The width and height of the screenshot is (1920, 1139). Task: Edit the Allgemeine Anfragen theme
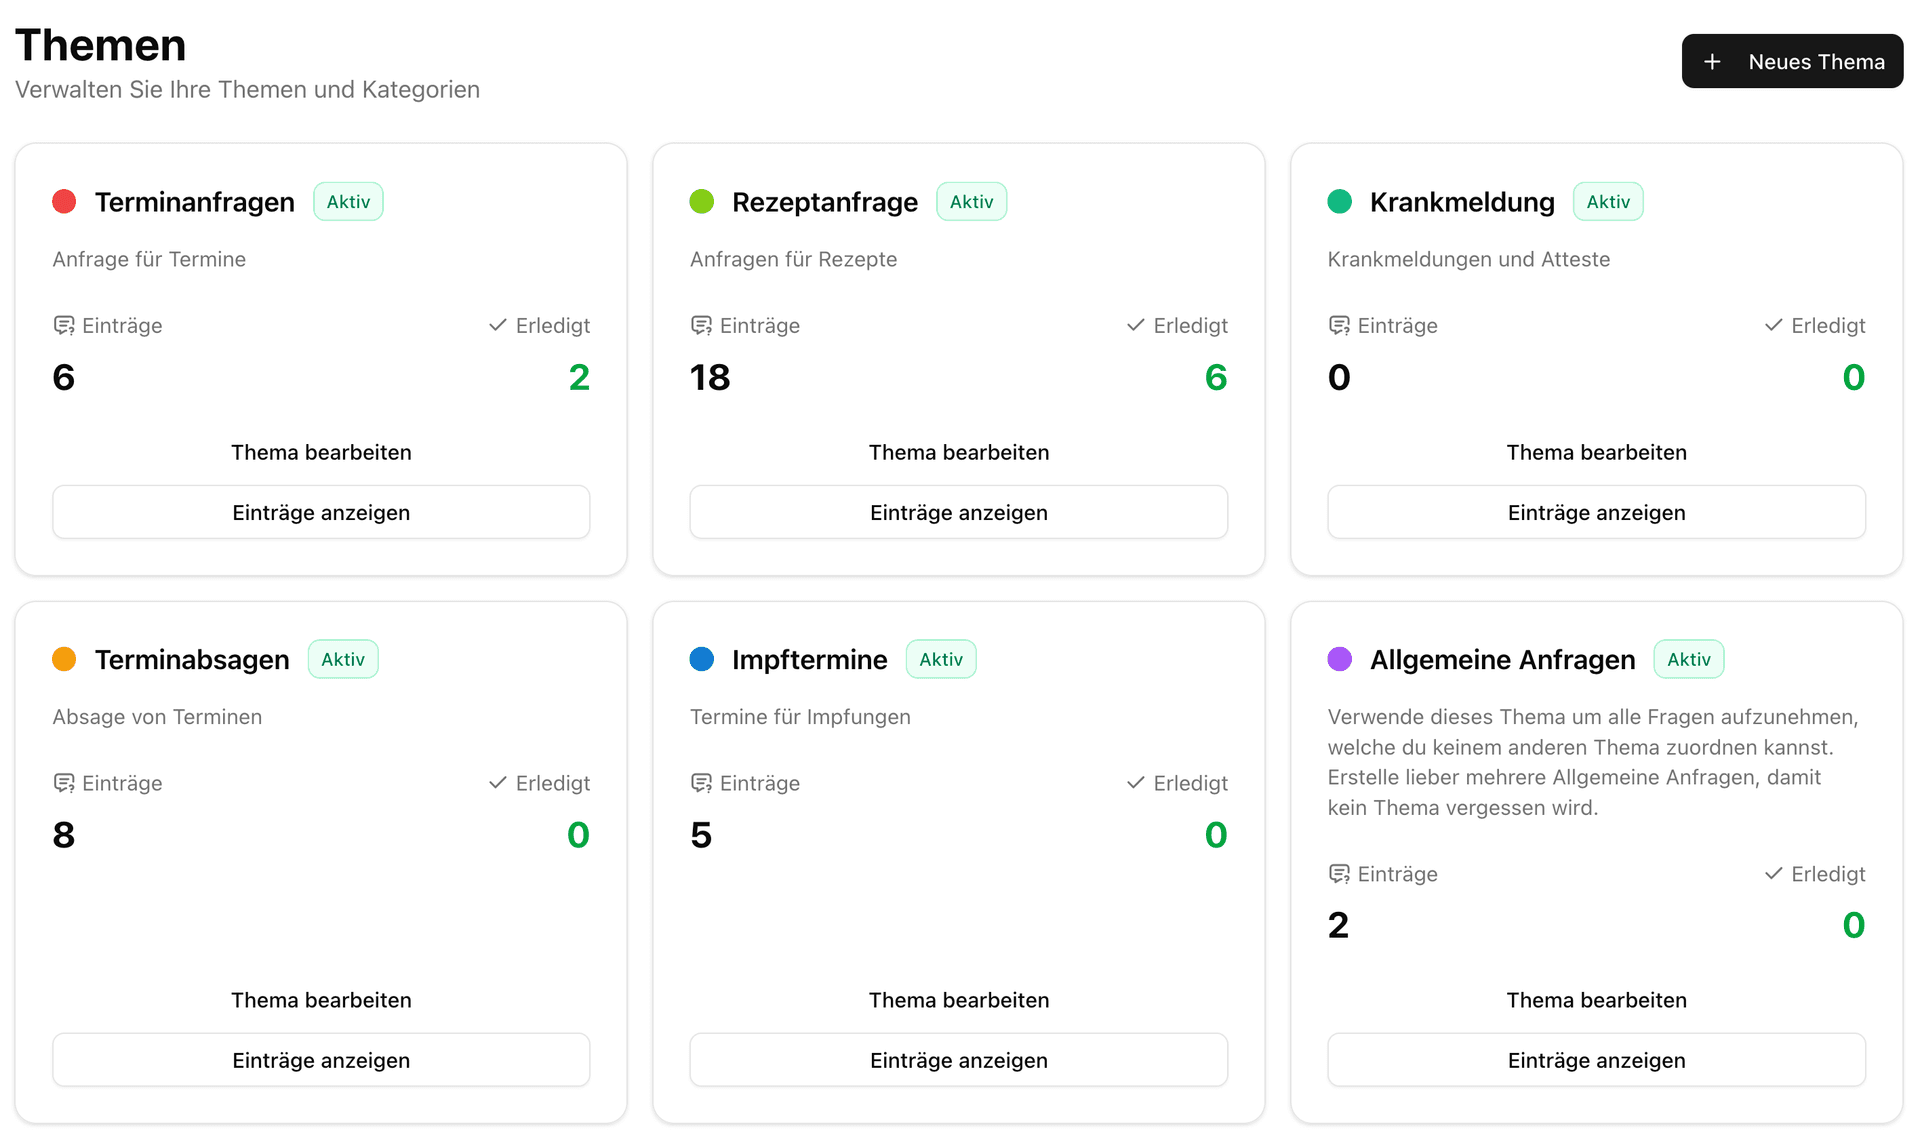coord(1596,1000)
